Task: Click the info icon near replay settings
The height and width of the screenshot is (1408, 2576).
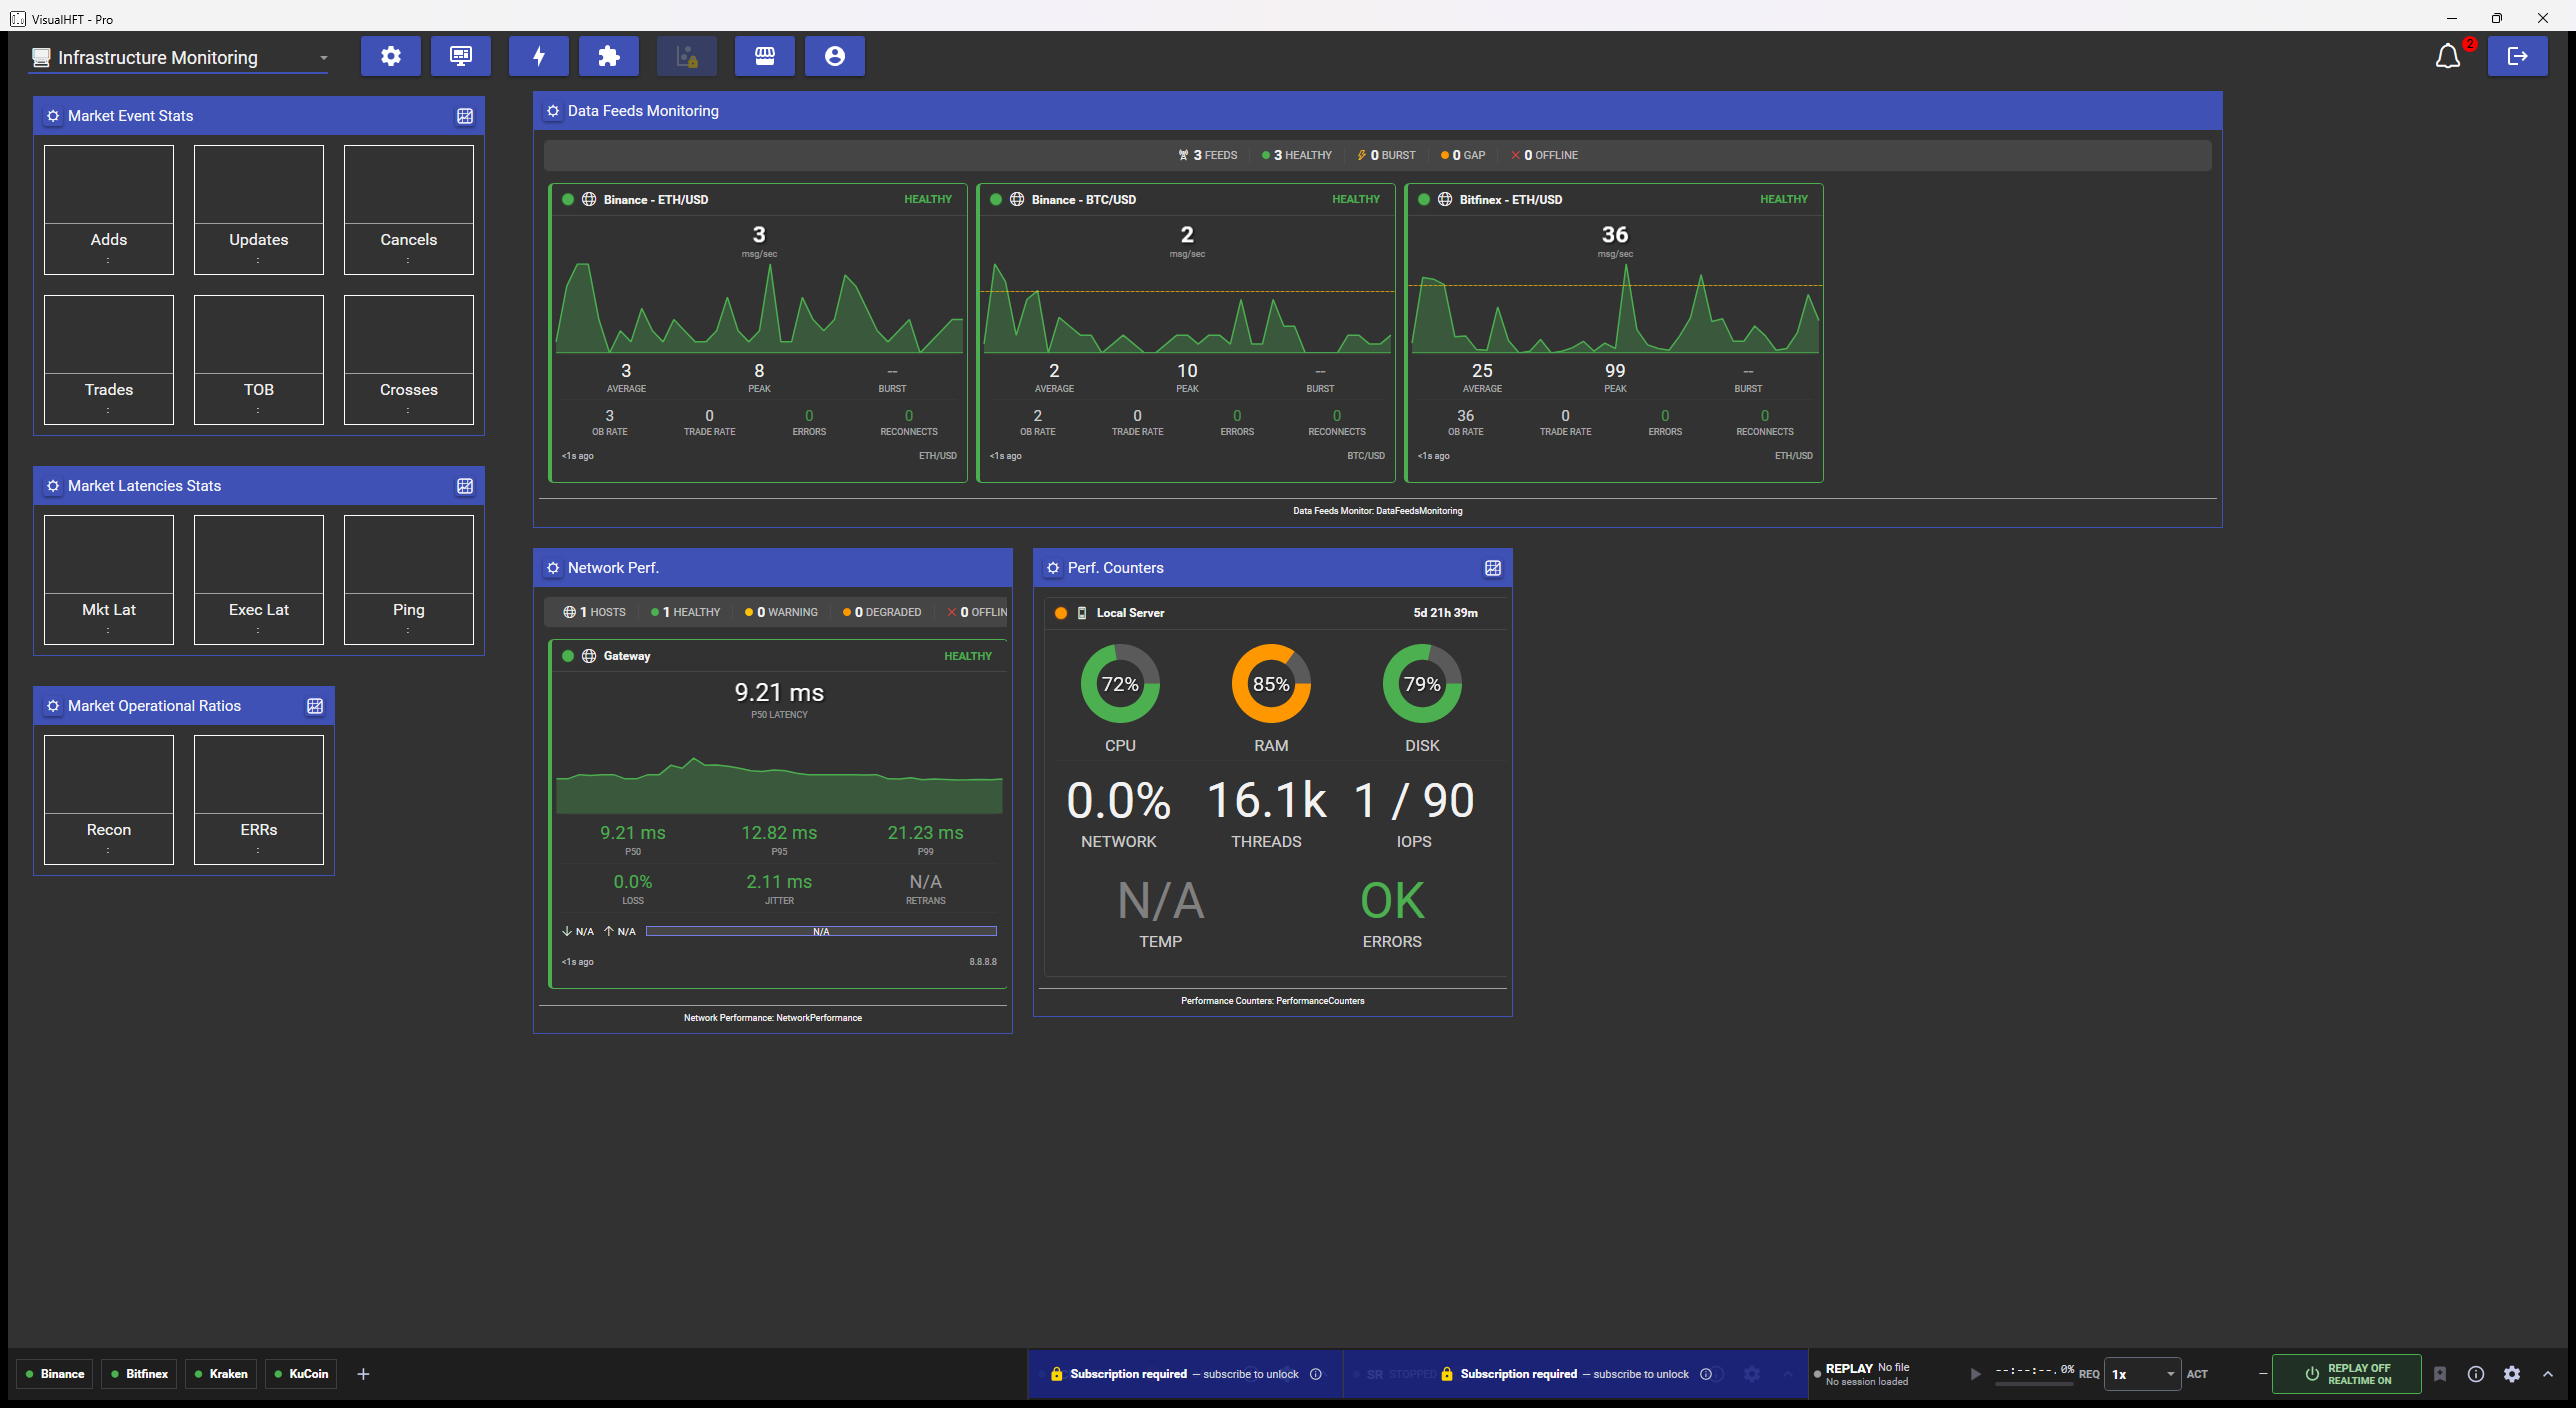Action: (2476, 1374)
